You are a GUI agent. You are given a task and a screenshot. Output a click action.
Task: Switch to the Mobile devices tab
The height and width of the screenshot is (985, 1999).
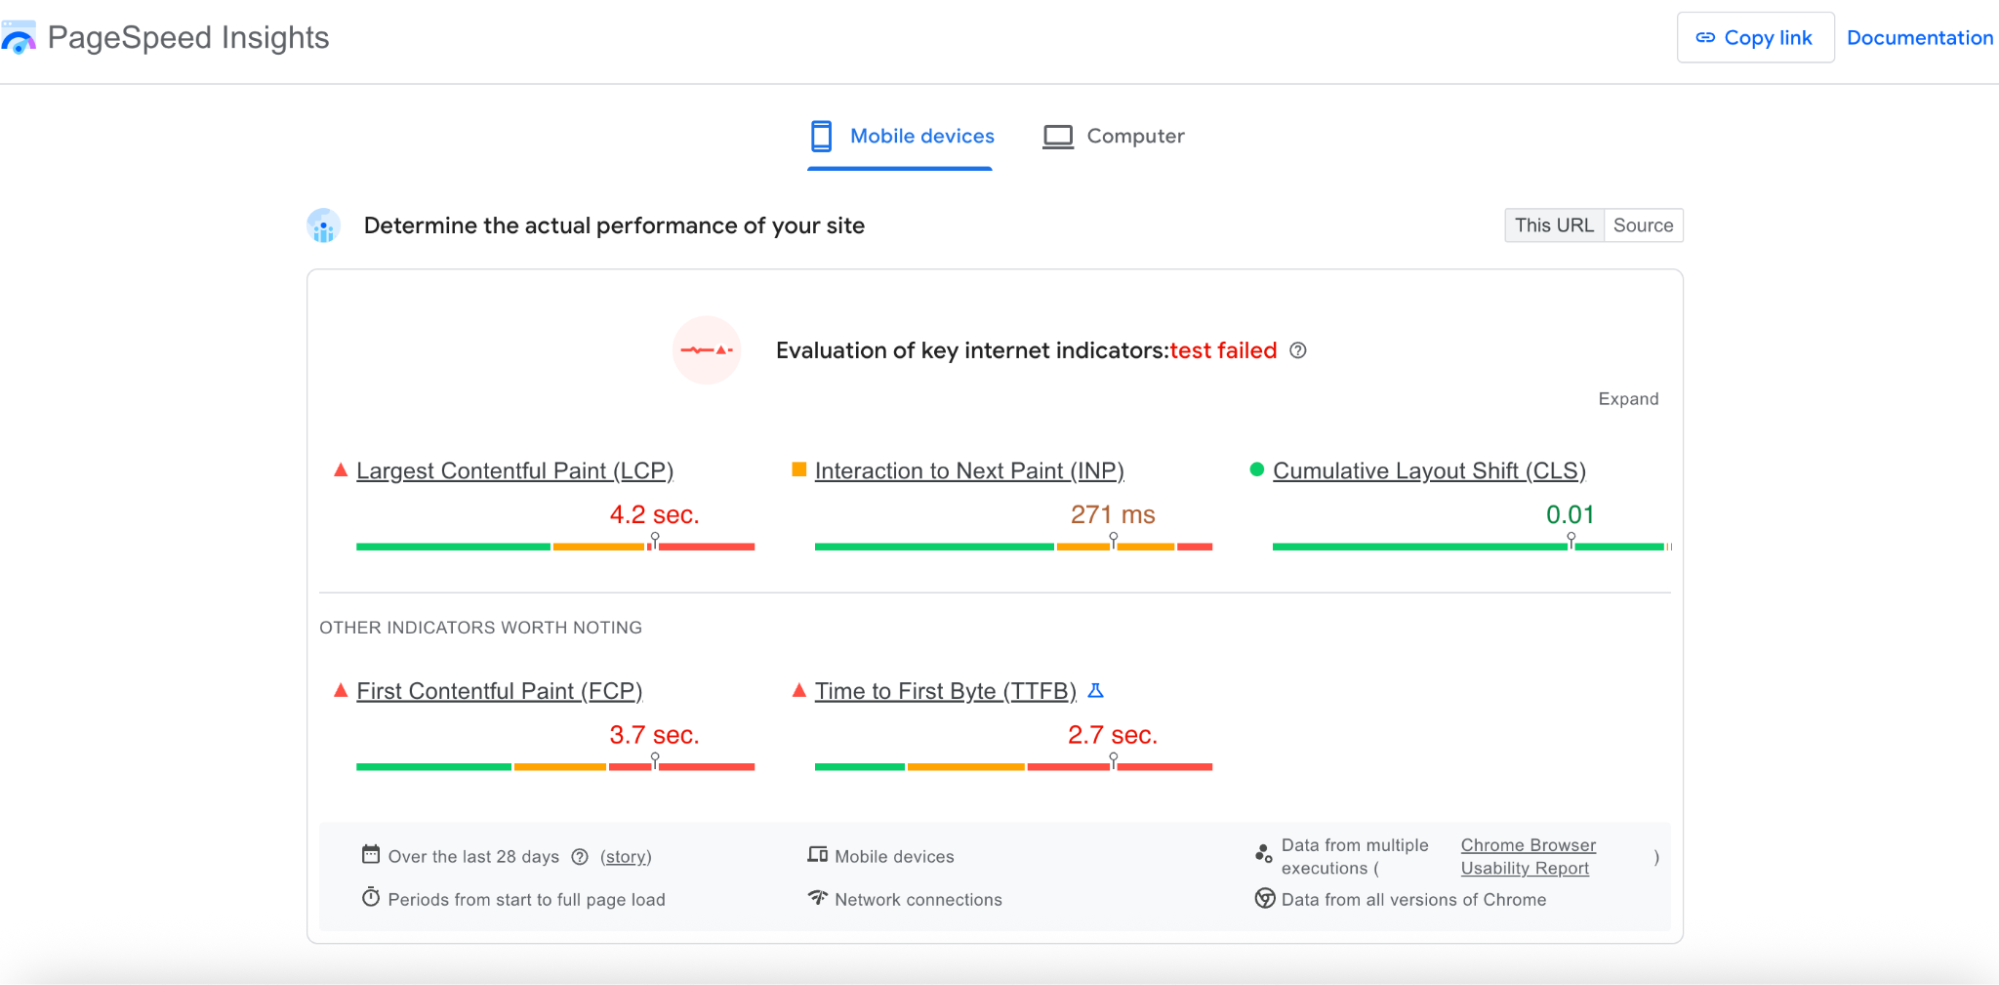900,136
